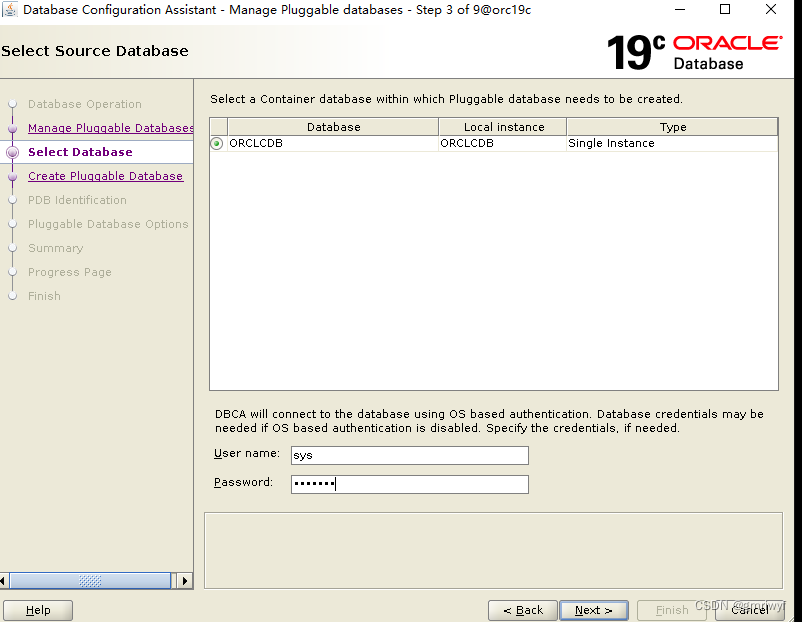Open the Manage Pluggable Databases step
The height and width of the screenshot is (622, 802).
tap(110, 128)
